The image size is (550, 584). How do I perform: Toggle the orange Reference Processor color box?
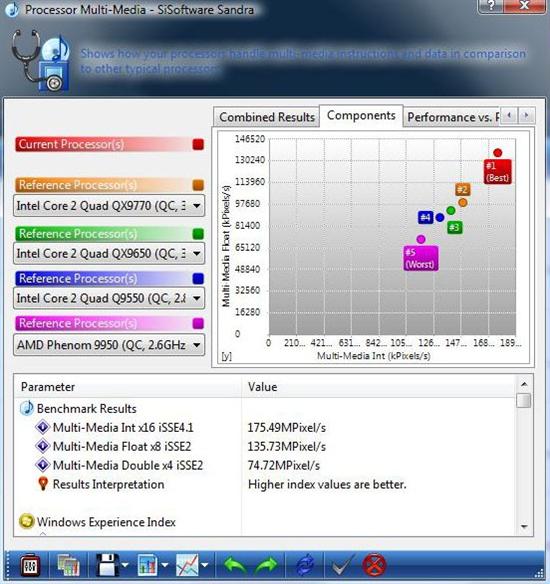click(198, 185)
